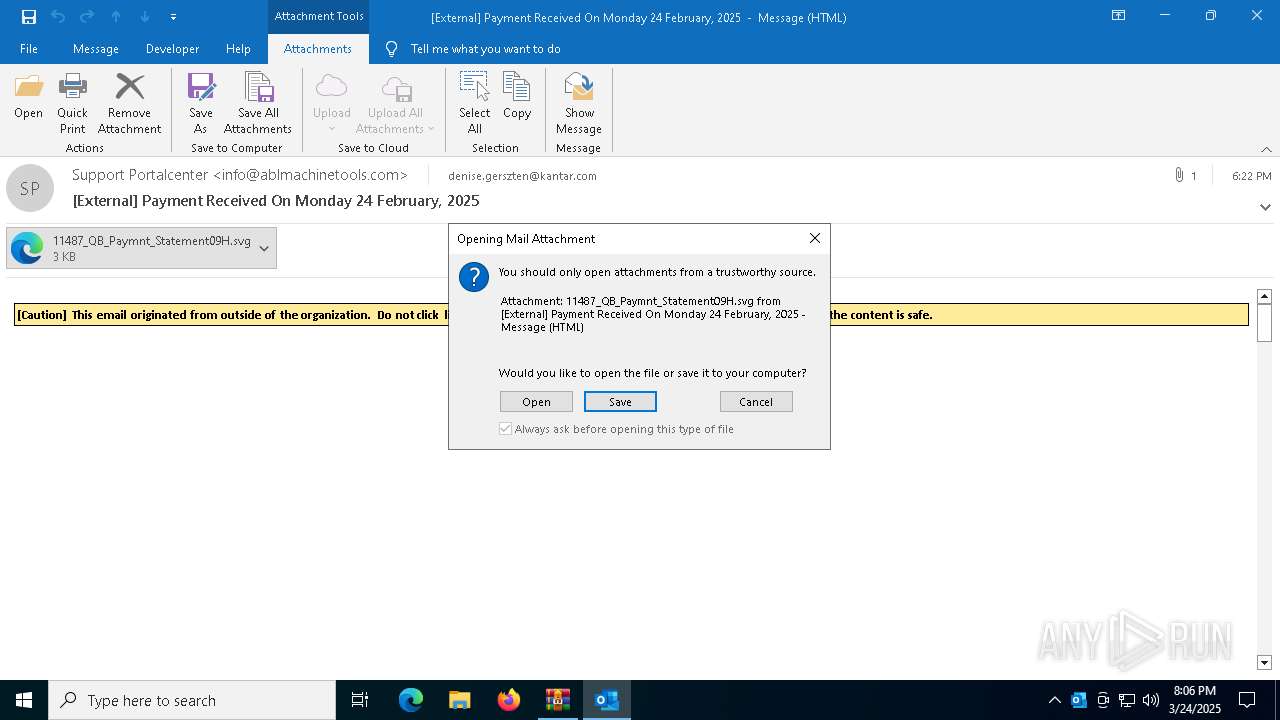
Task: Click the Outlook taskbar icon
Action: click(607, 700)
